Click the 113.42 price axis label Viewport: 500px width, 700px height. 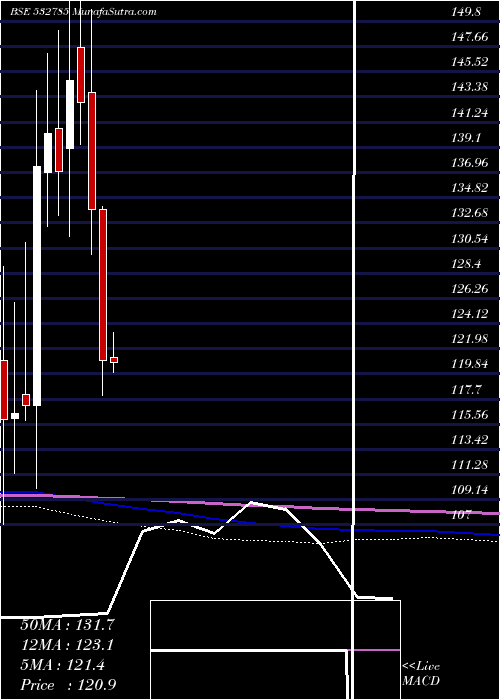(469, 440)
